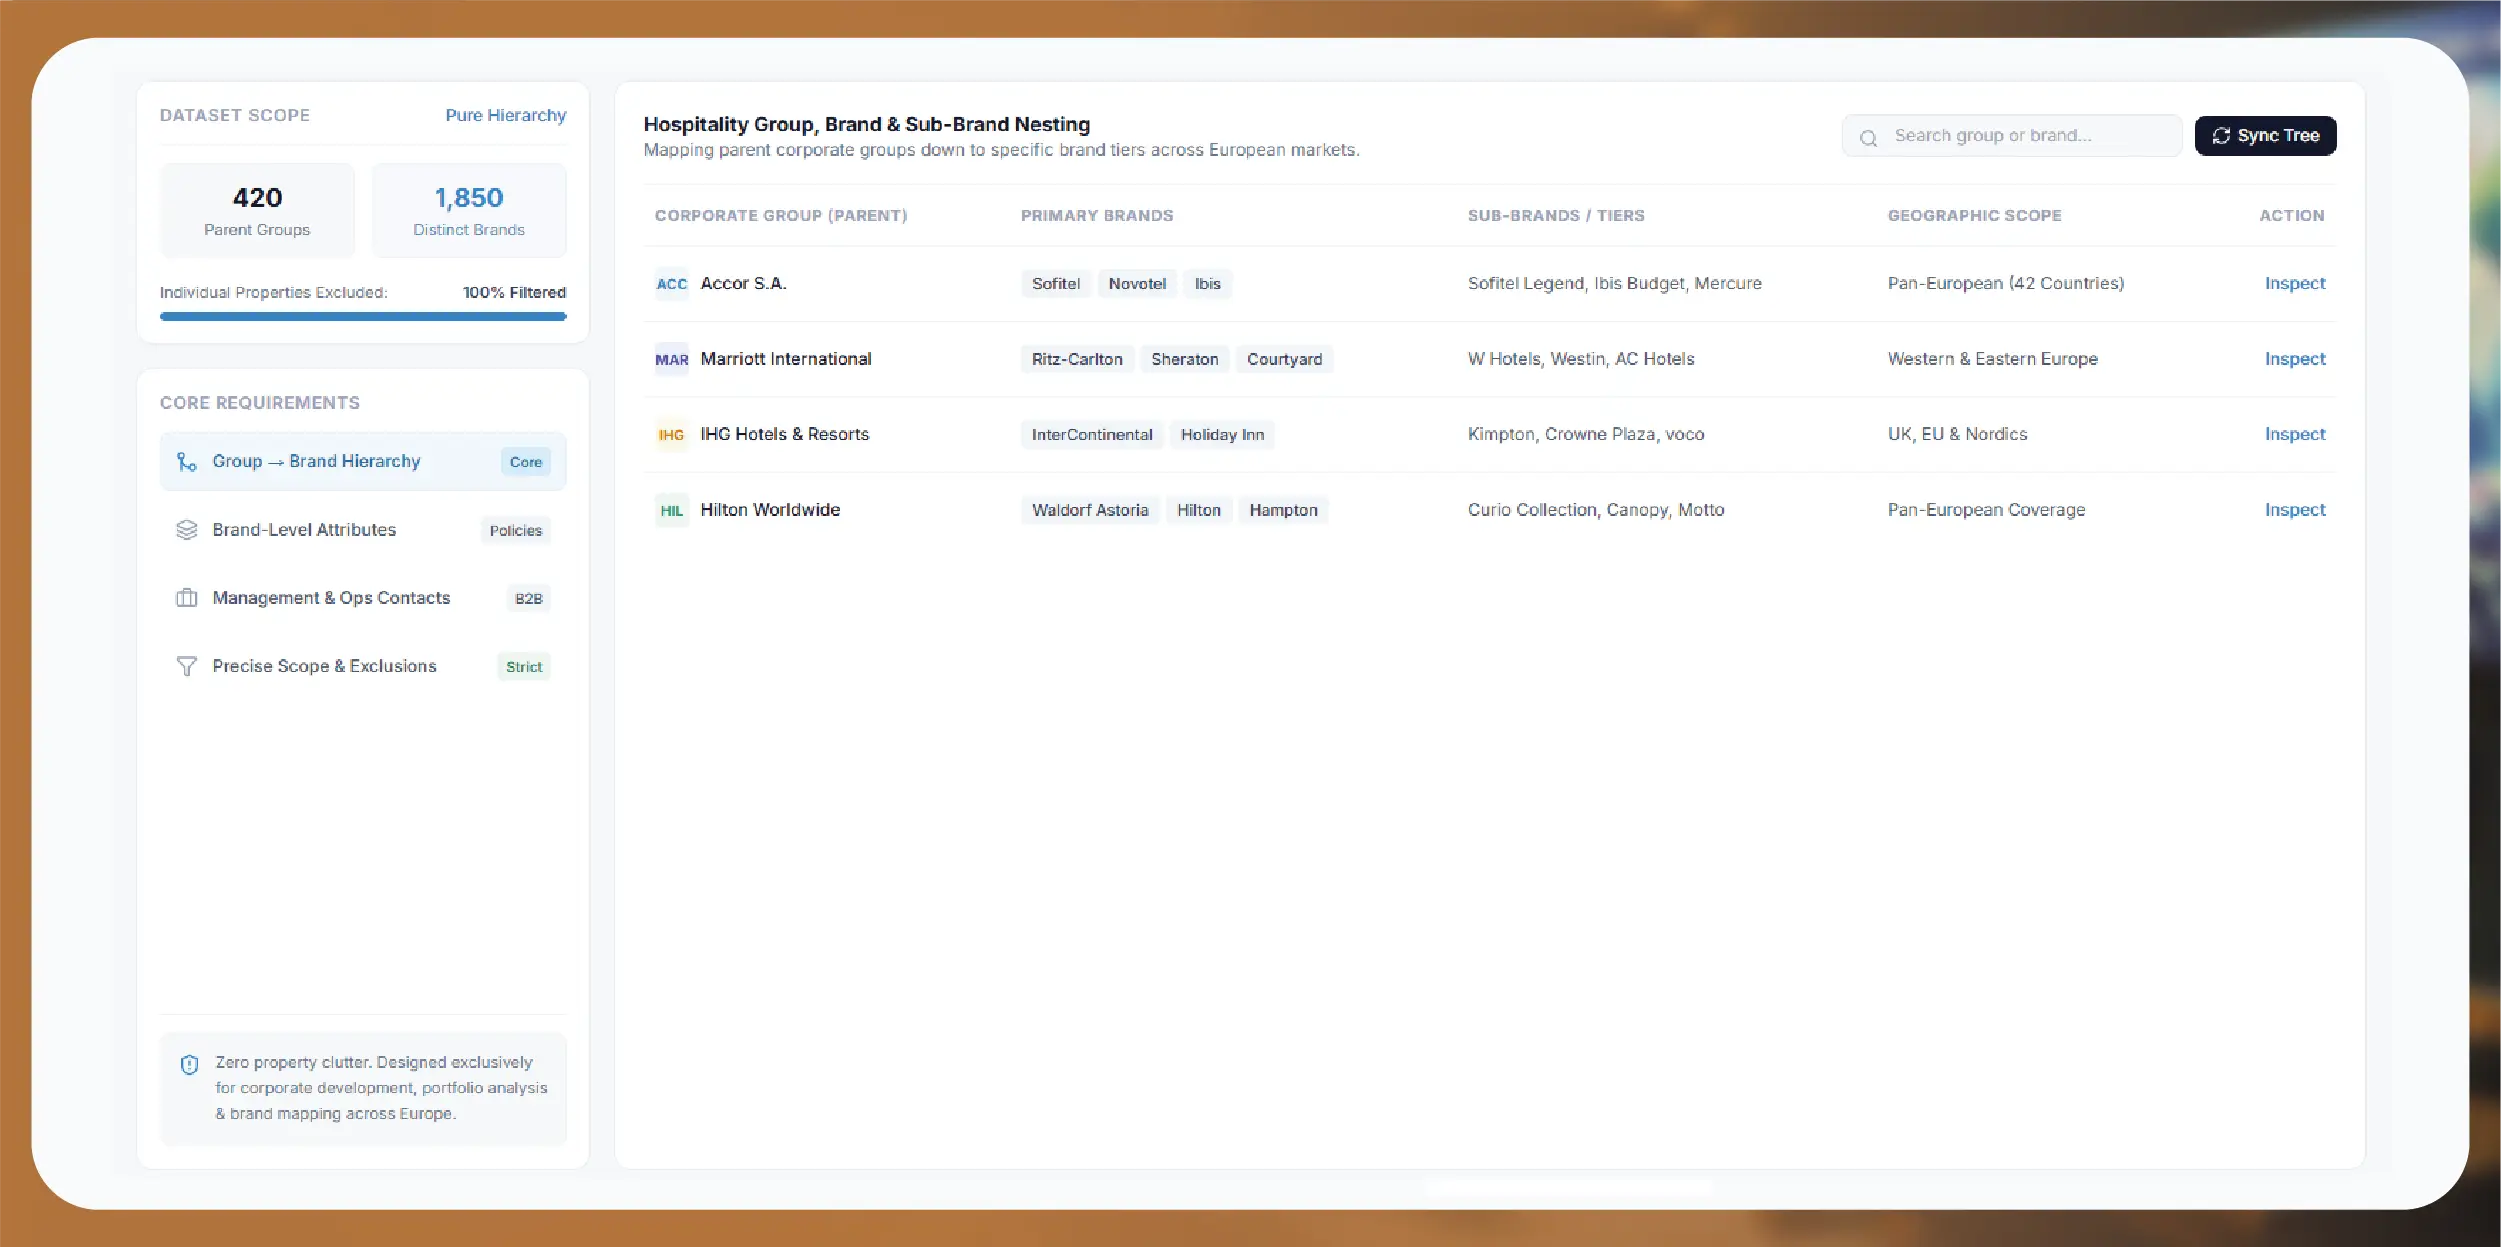Click the Ritz-Carlton brand chip

coord(1077,360)
